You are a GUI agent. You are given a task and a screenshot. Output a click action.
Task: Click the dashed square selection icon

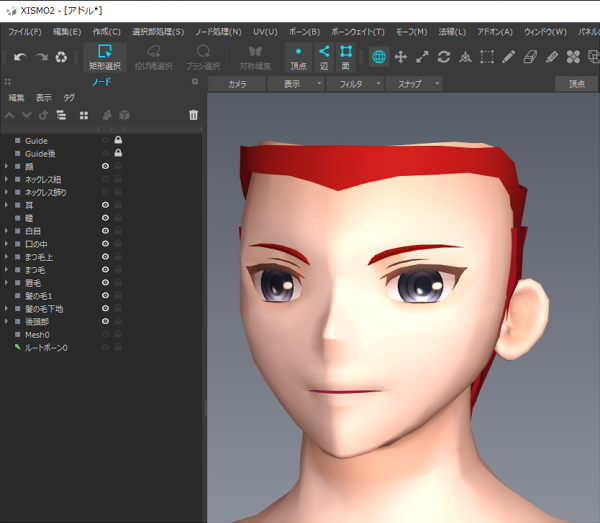[487, 57]
